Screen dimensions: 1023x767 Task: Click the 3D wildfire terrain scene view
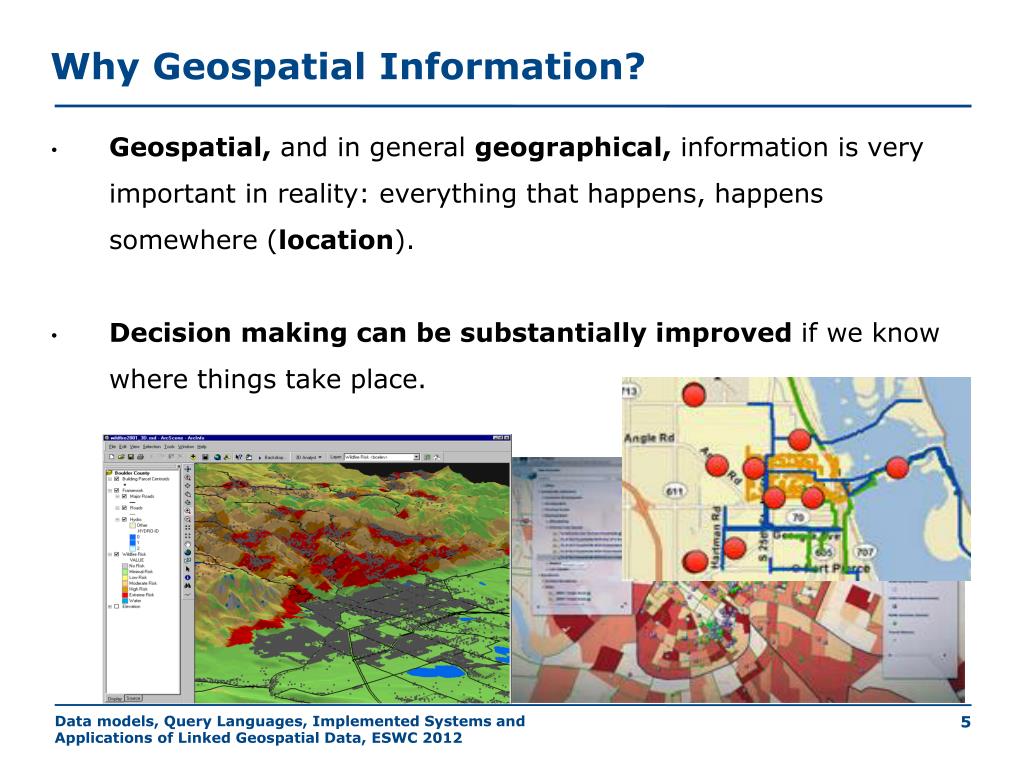pyautogui.click(x=352, y=583)
